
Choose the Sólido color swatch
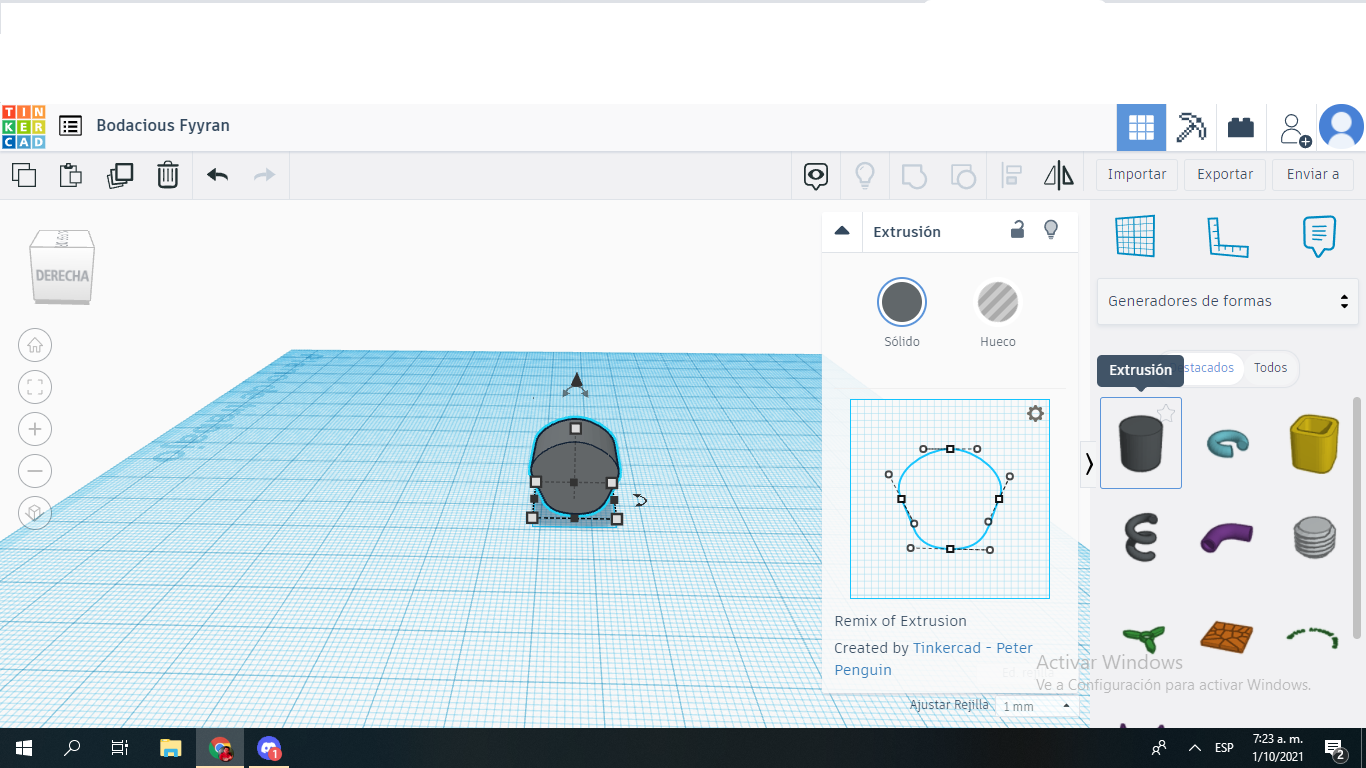click(x=902, y=302)
